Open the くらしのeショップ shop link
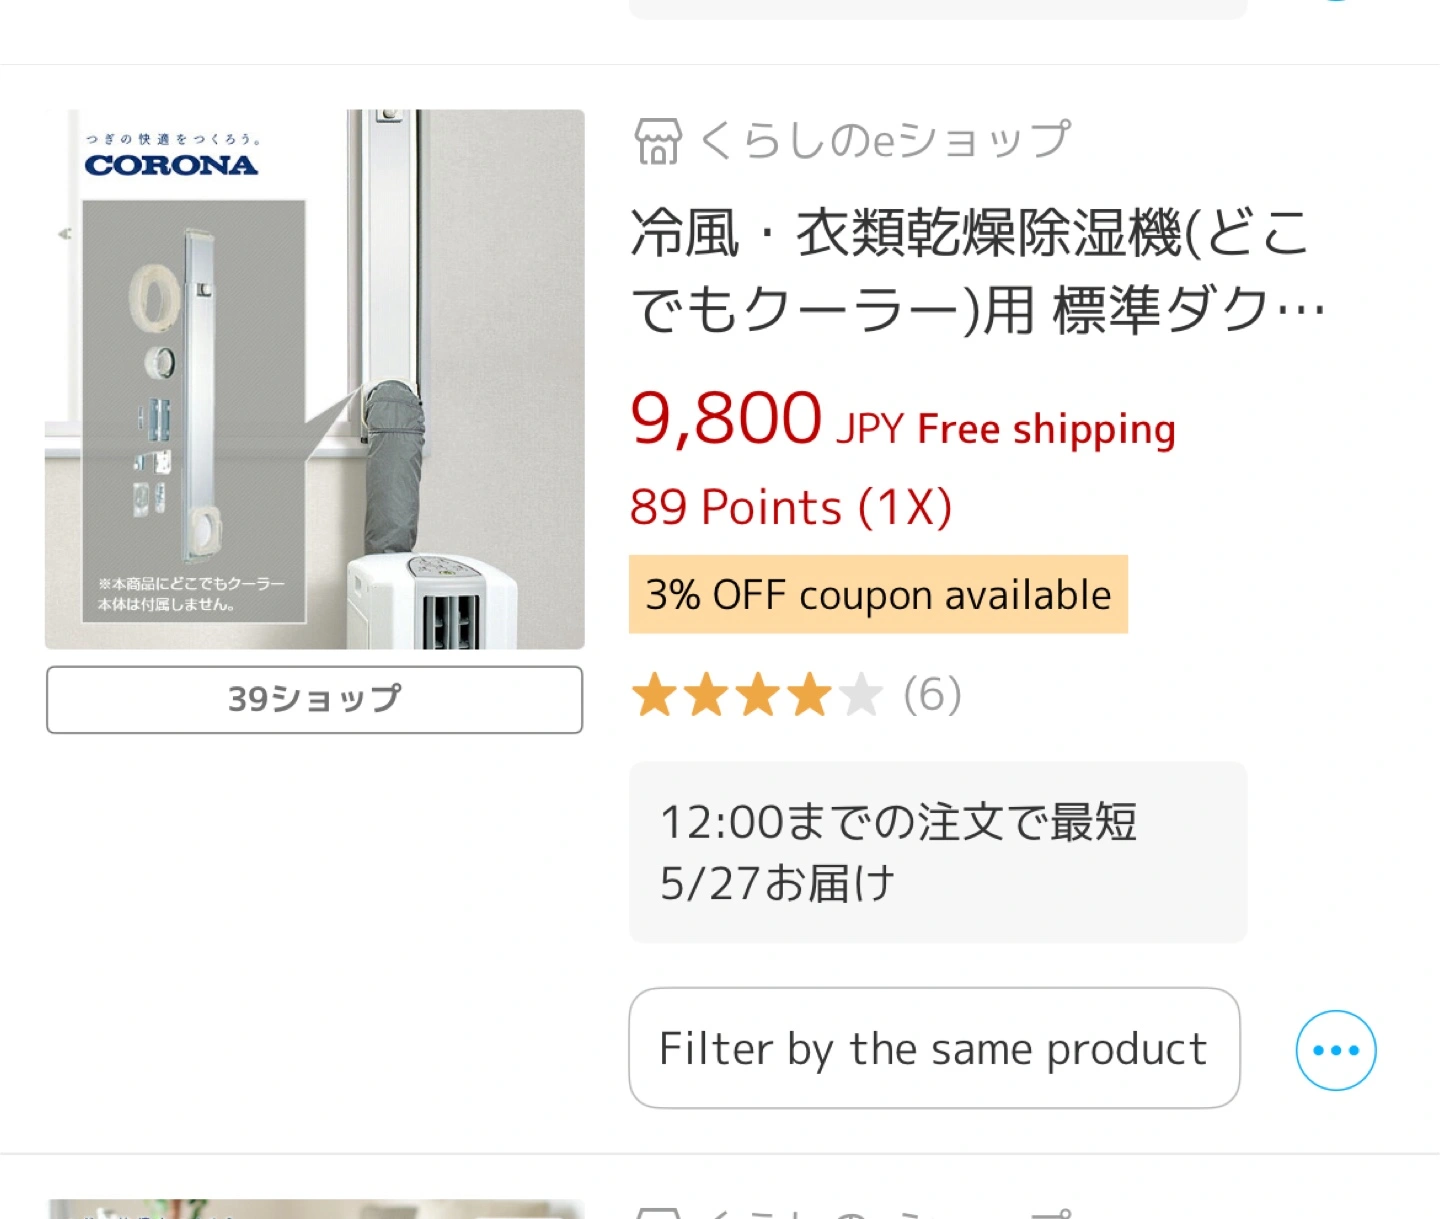Image resolution: width=1440 pixels, height=1219 pixels. pos(884,141)
